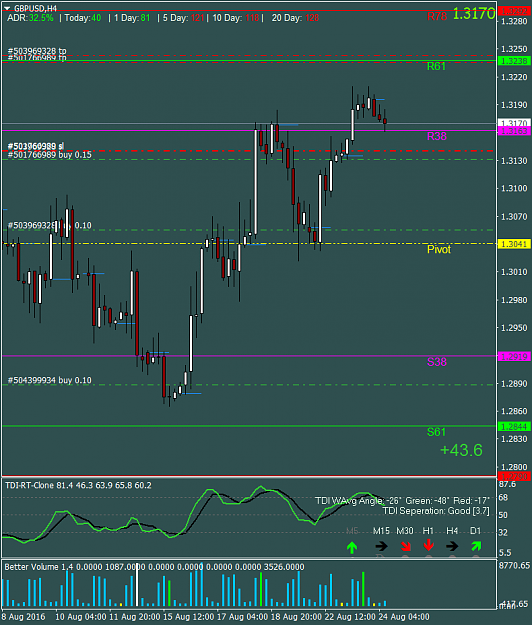Click the 5 Day: 121 range value
Viewport: 532px width, 625px height.
[x=183, y=18]
